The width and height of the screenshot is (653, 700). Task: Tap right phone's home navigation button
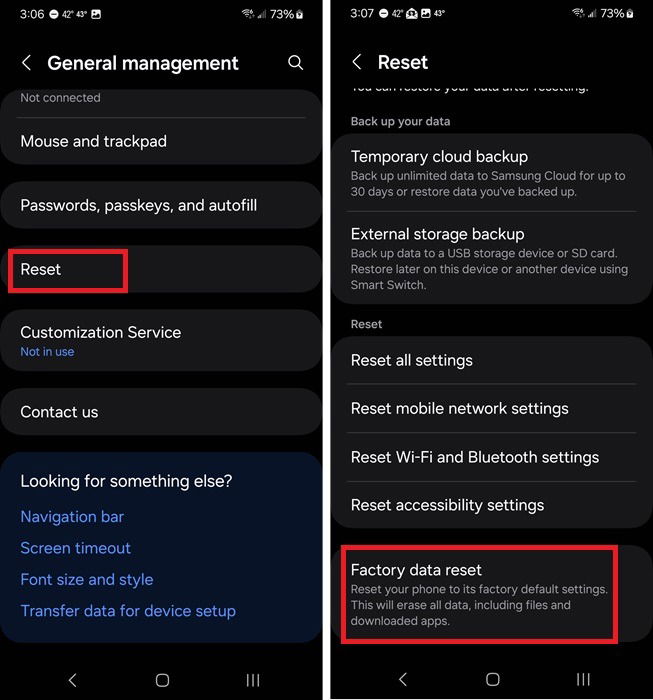tap(492, 679)
